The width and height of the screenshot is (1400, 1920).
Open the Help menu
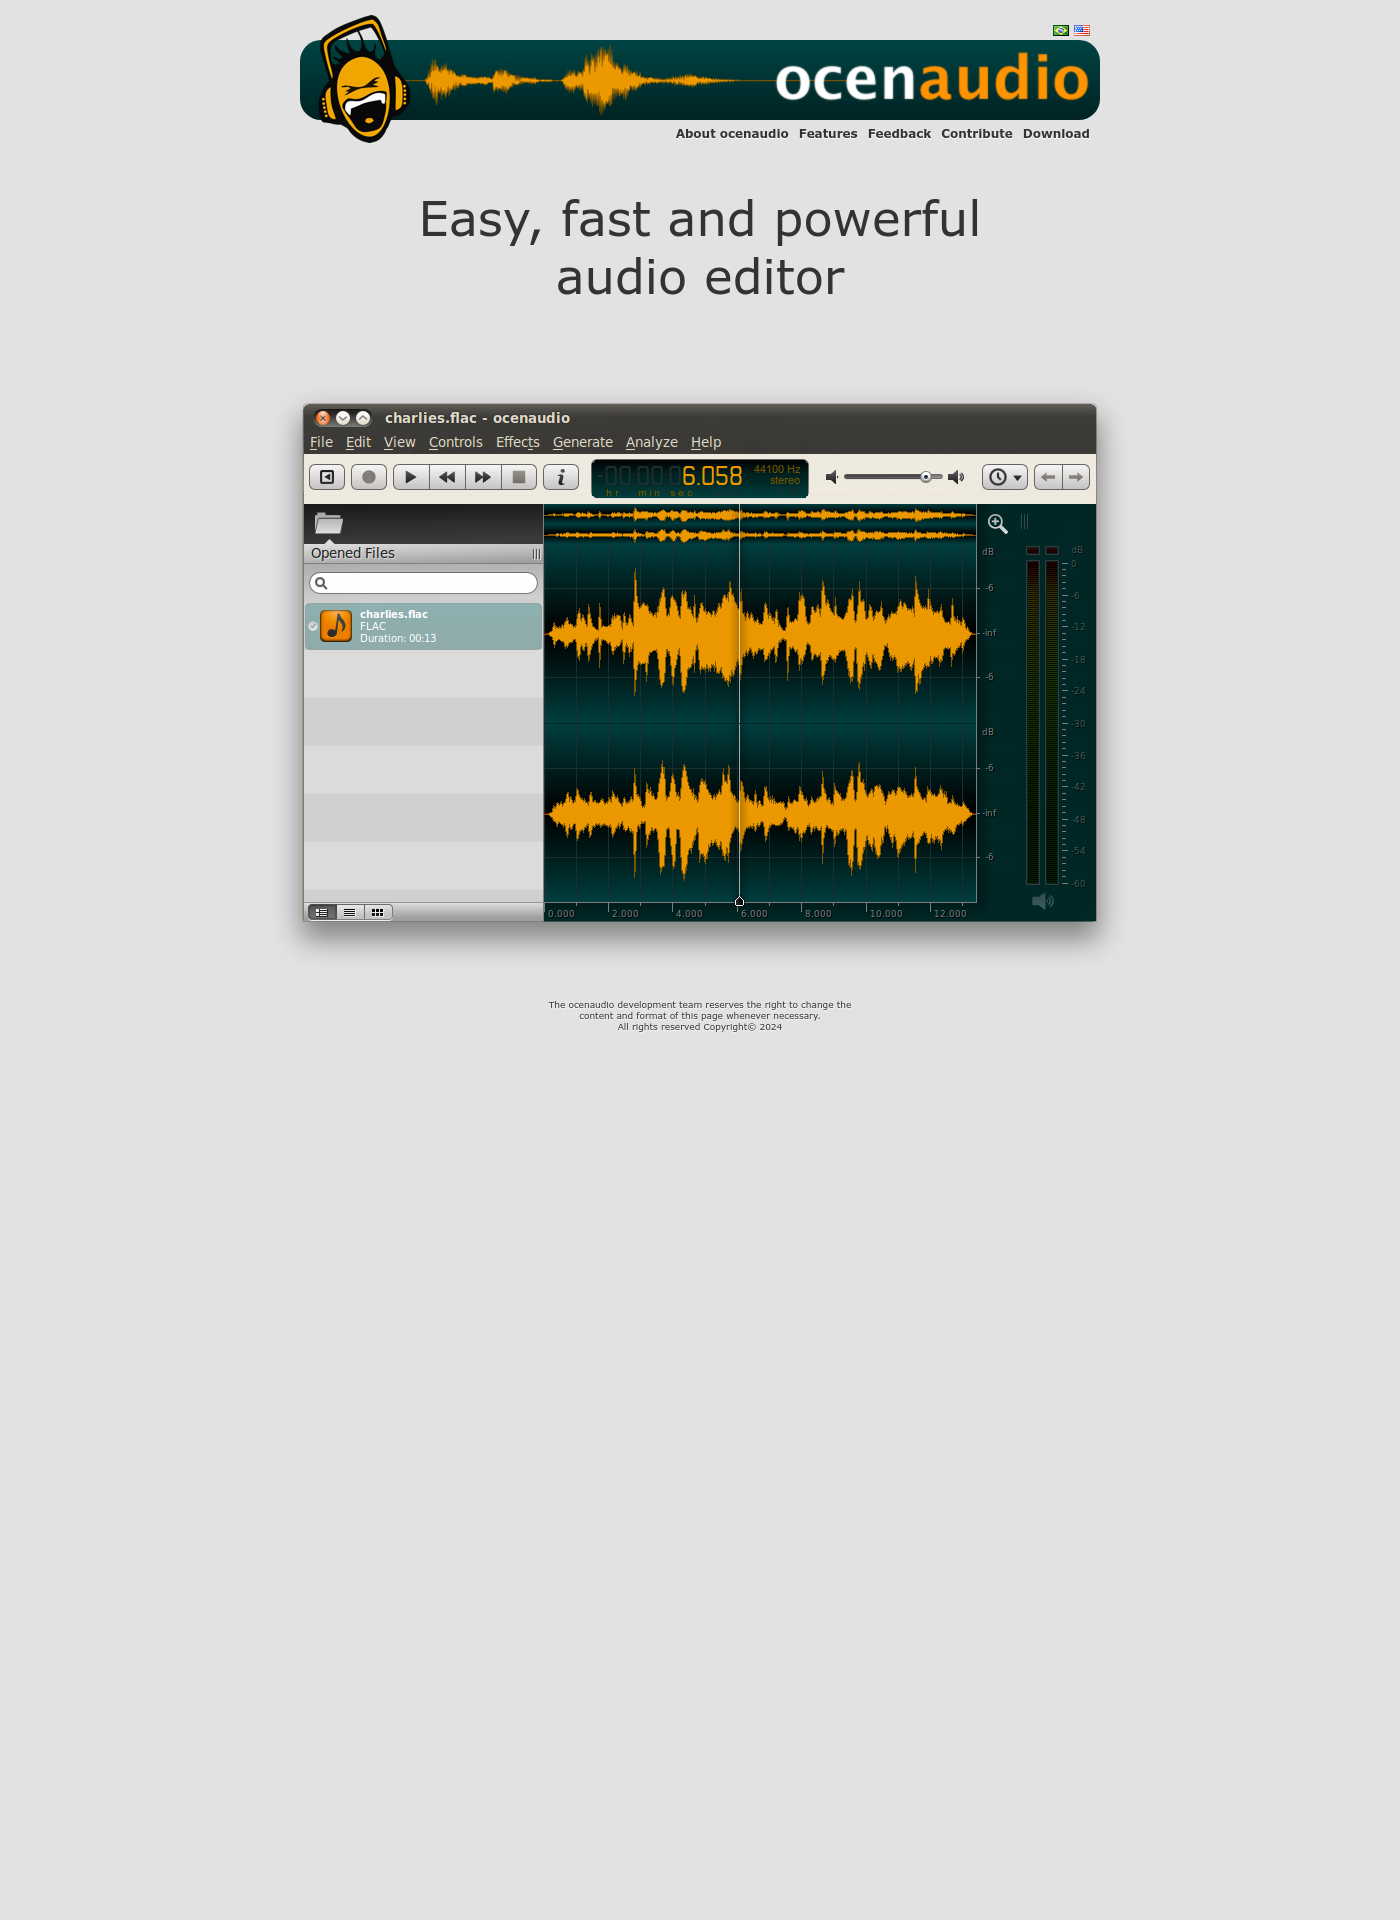[x=706, y=442]
